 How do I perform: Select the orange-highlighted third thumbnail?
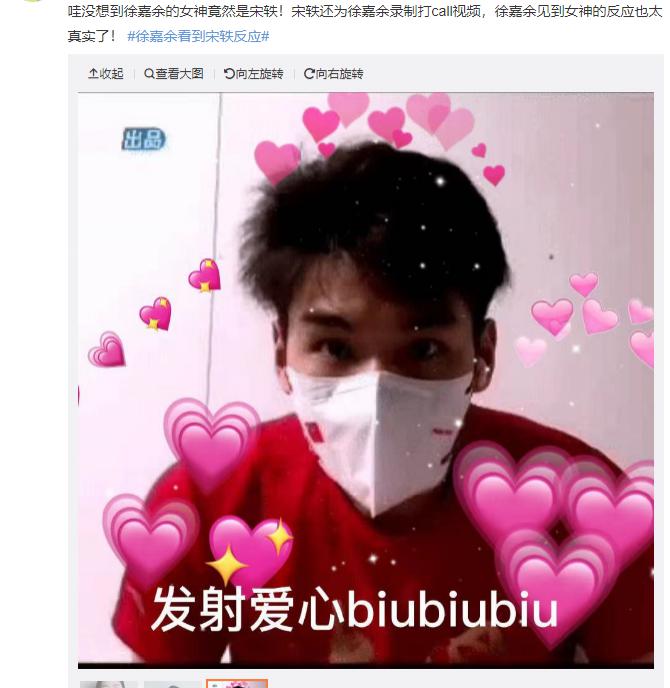237,684
